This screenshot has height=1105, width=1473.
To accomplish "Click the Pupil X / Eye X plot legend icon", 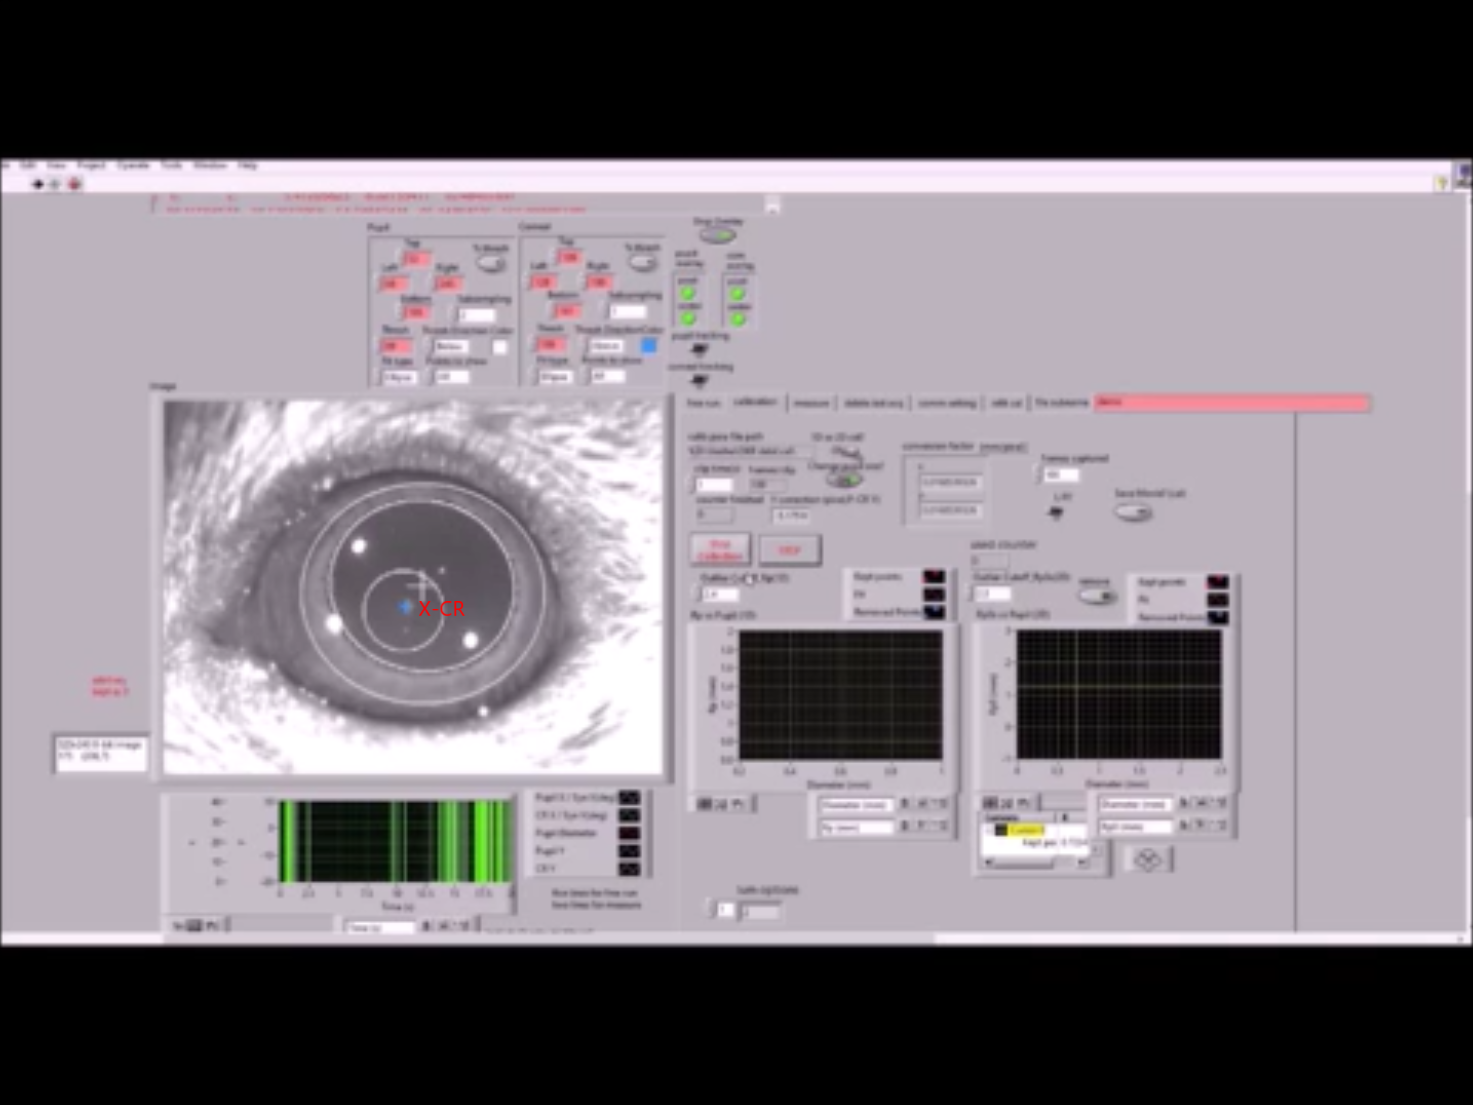I will coord(629,798).
